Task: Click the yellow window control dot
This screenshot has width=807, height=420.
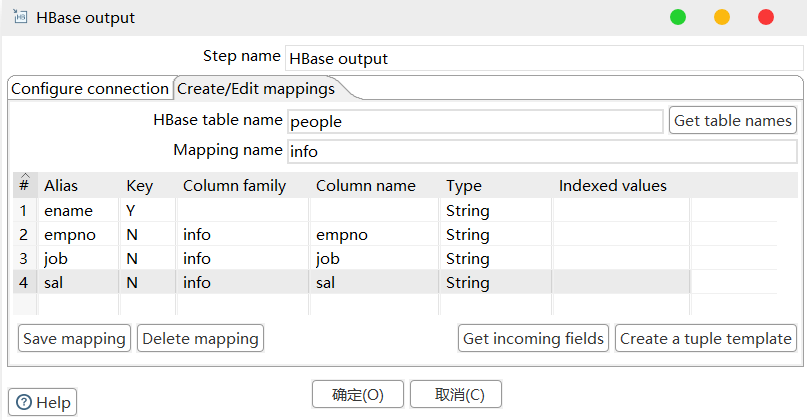Action: (x=722, y=17)
